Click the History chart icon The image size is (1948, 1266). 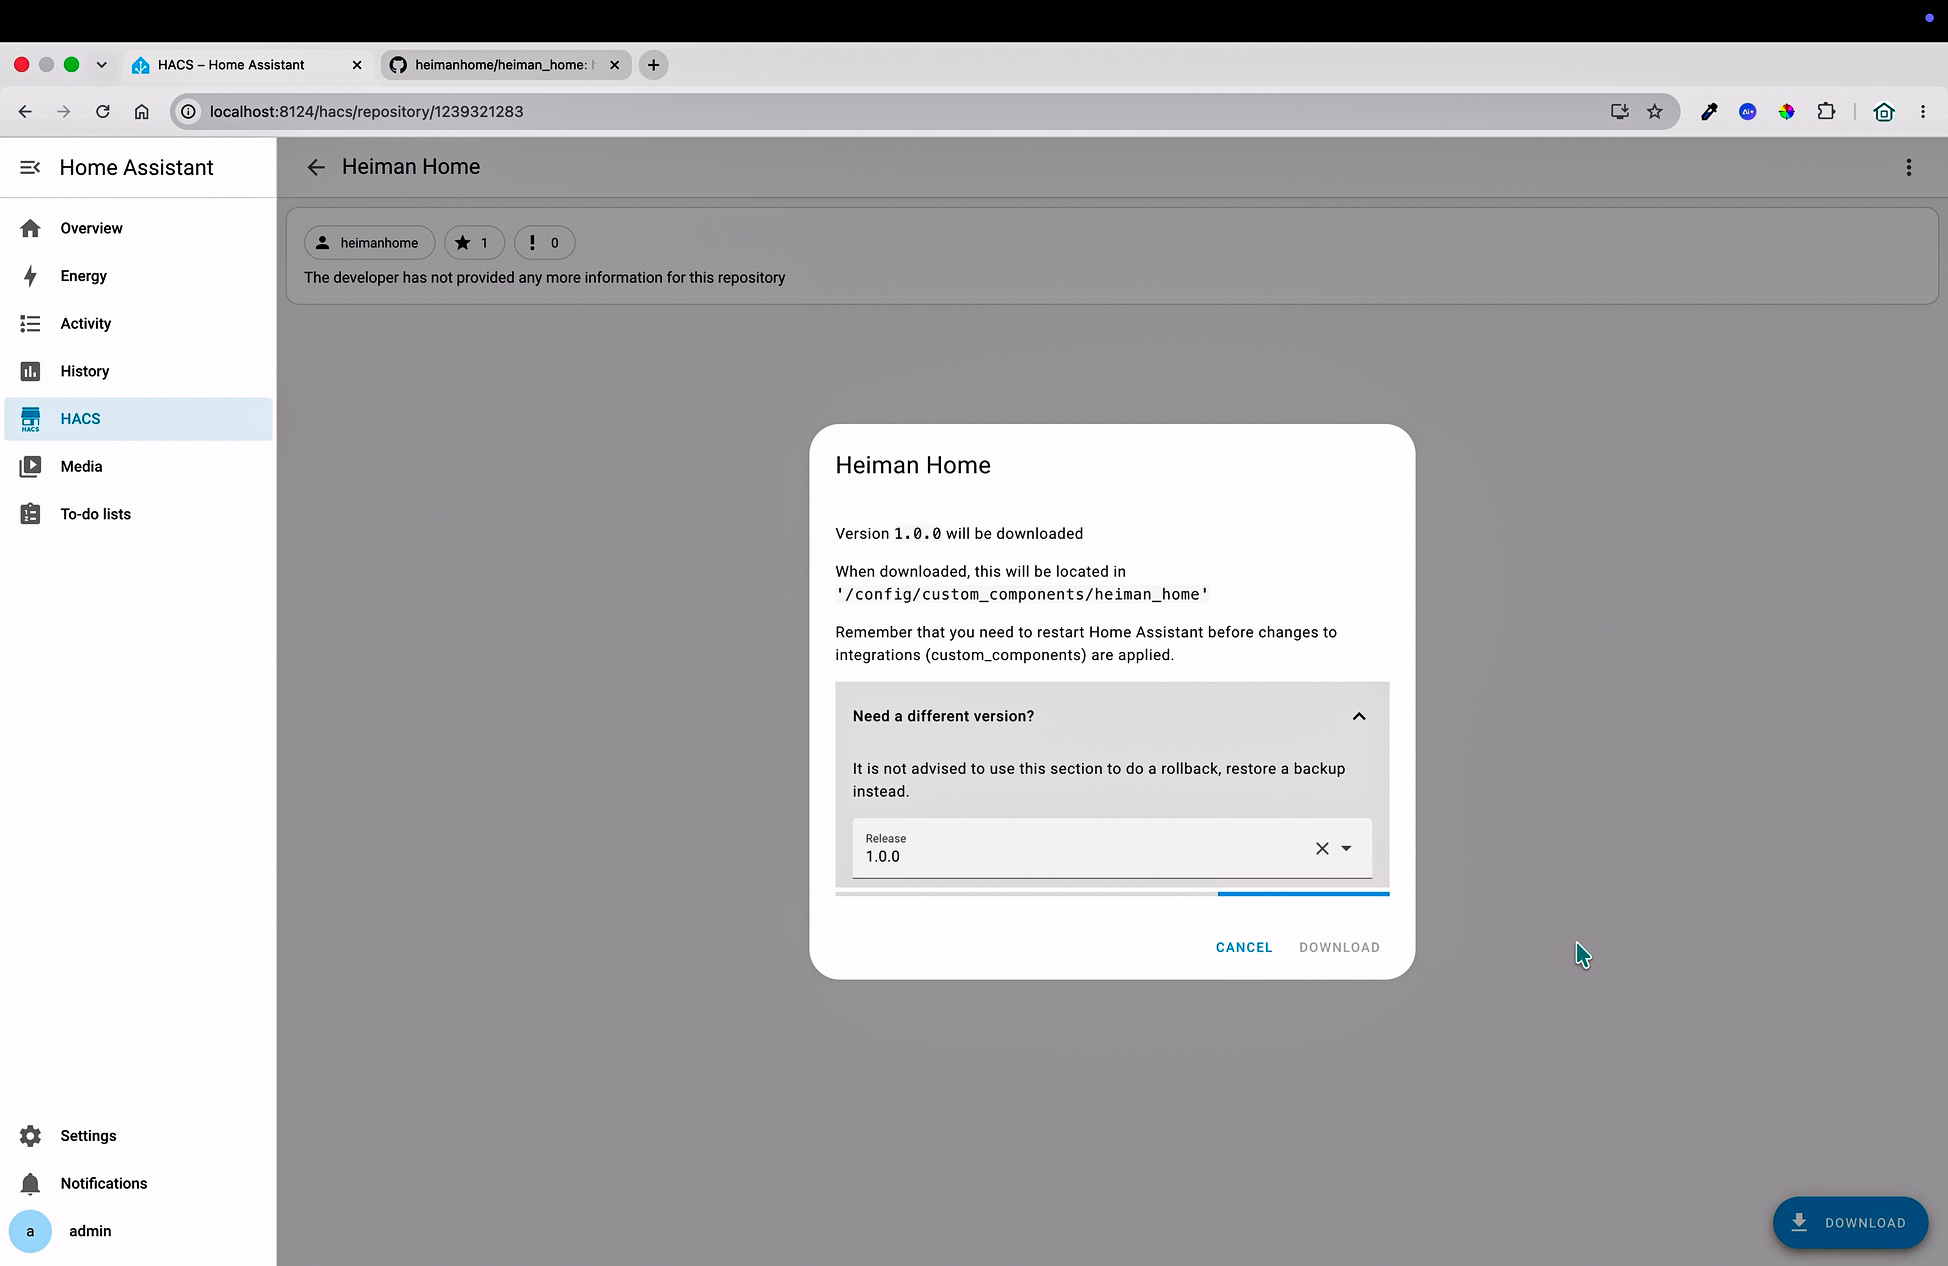(x=30, y=371)
